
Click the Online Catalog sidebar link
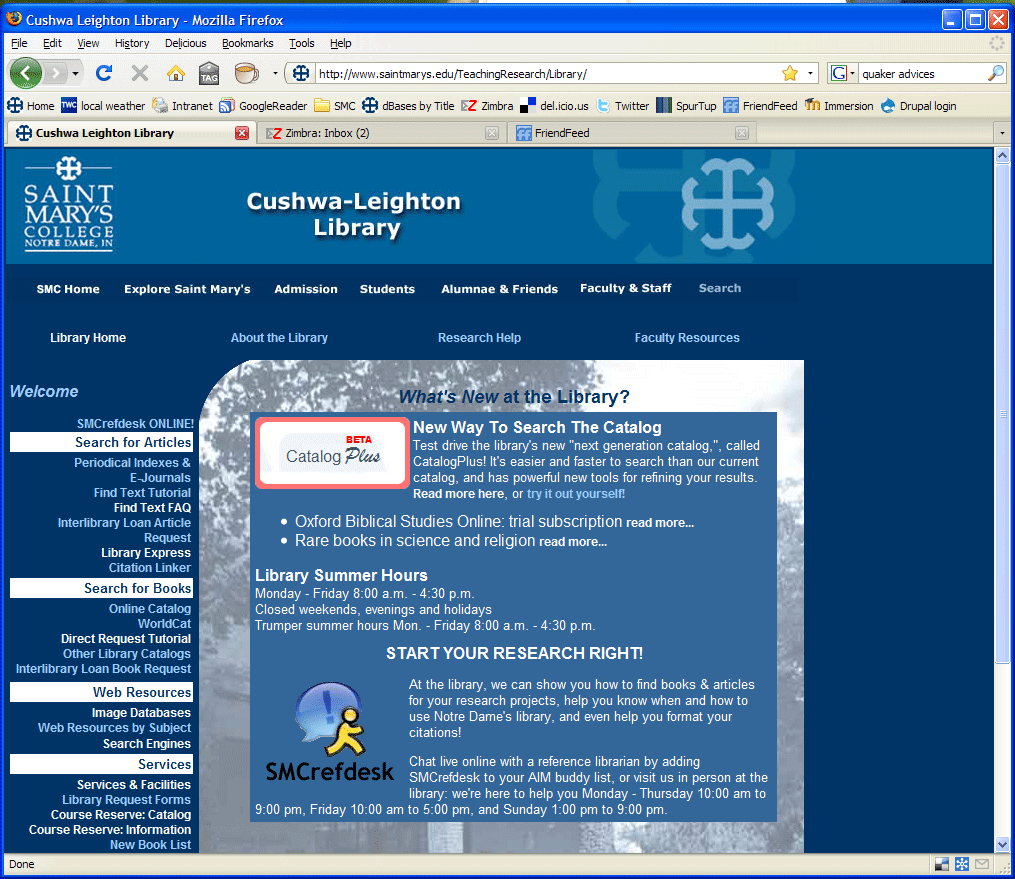(x=150, y=609)
